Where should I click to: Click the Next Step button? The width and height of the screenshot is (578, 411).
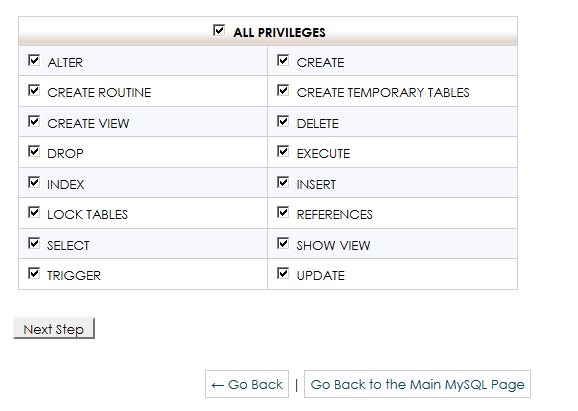coord(54,328)
